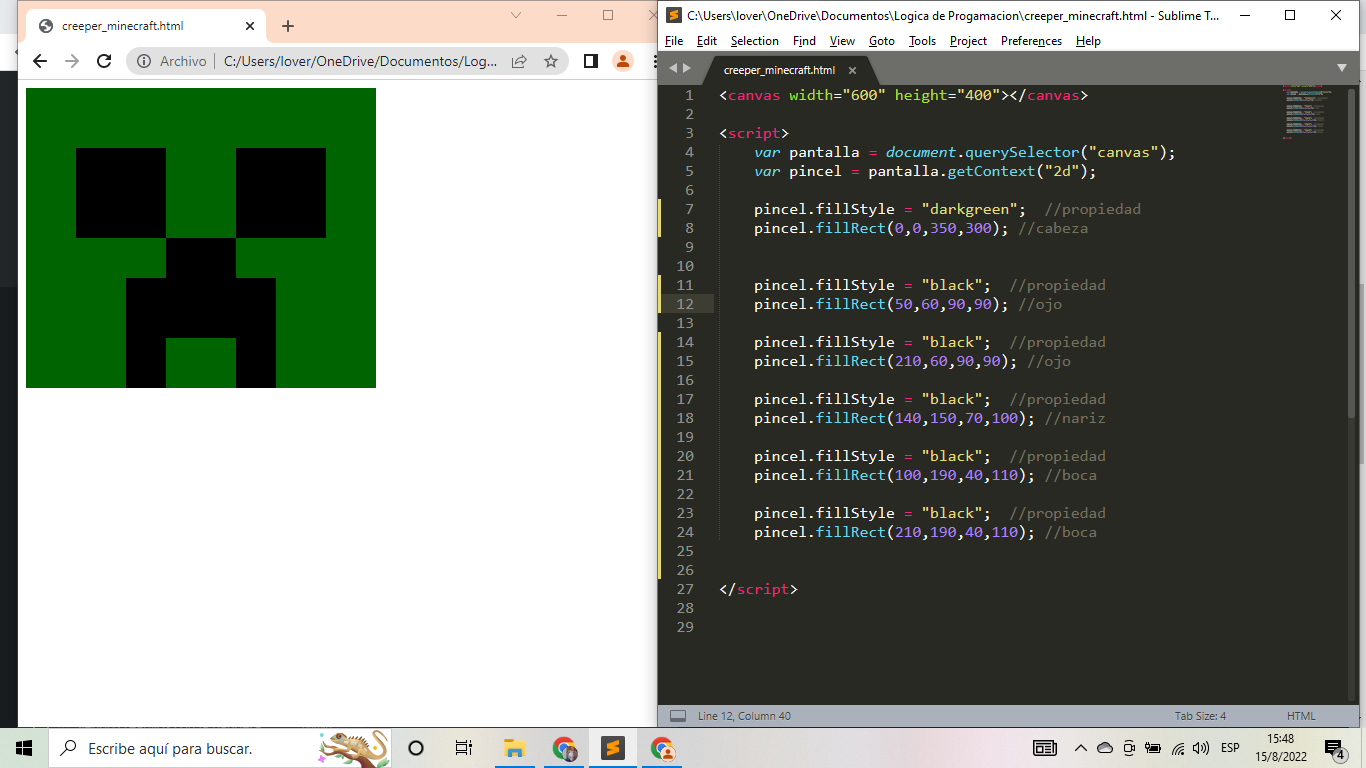Open the Selection menu

(x=754, y=41)
